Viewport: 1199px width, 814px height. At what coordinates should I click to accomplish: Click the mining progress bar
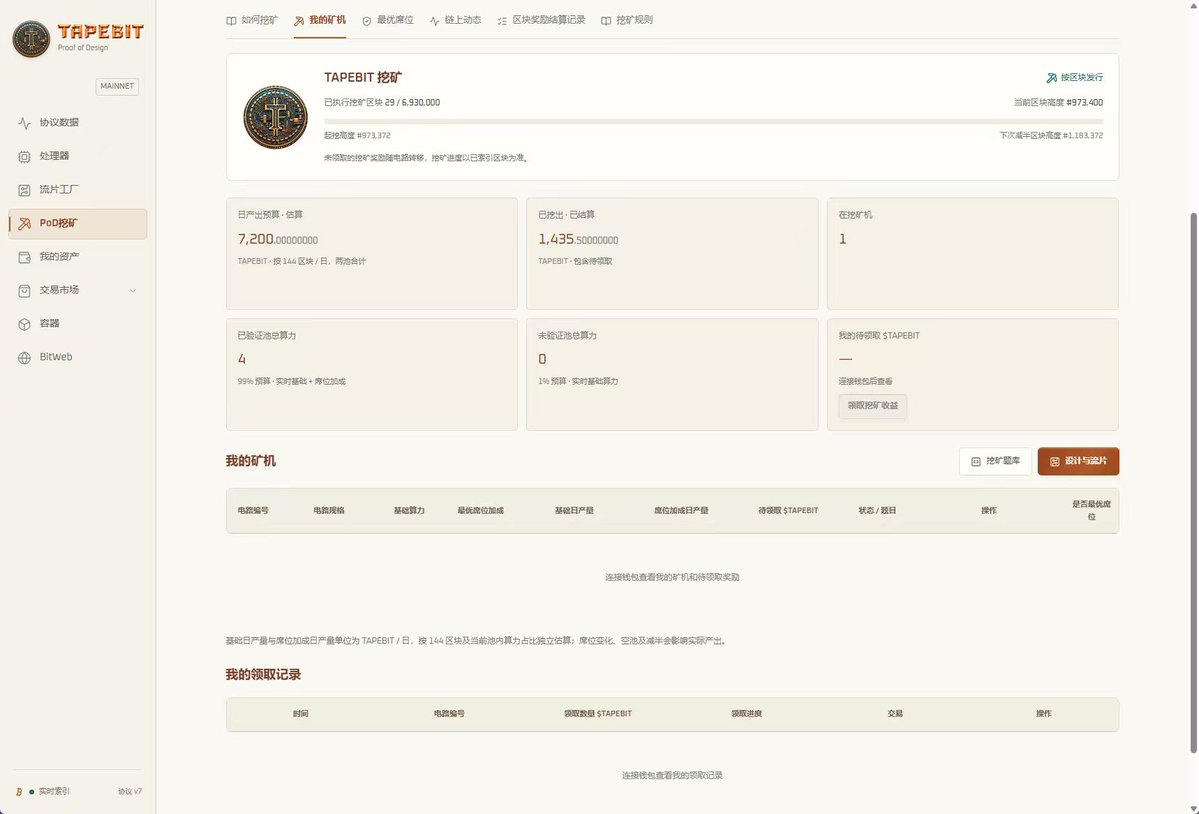[713, 122]
